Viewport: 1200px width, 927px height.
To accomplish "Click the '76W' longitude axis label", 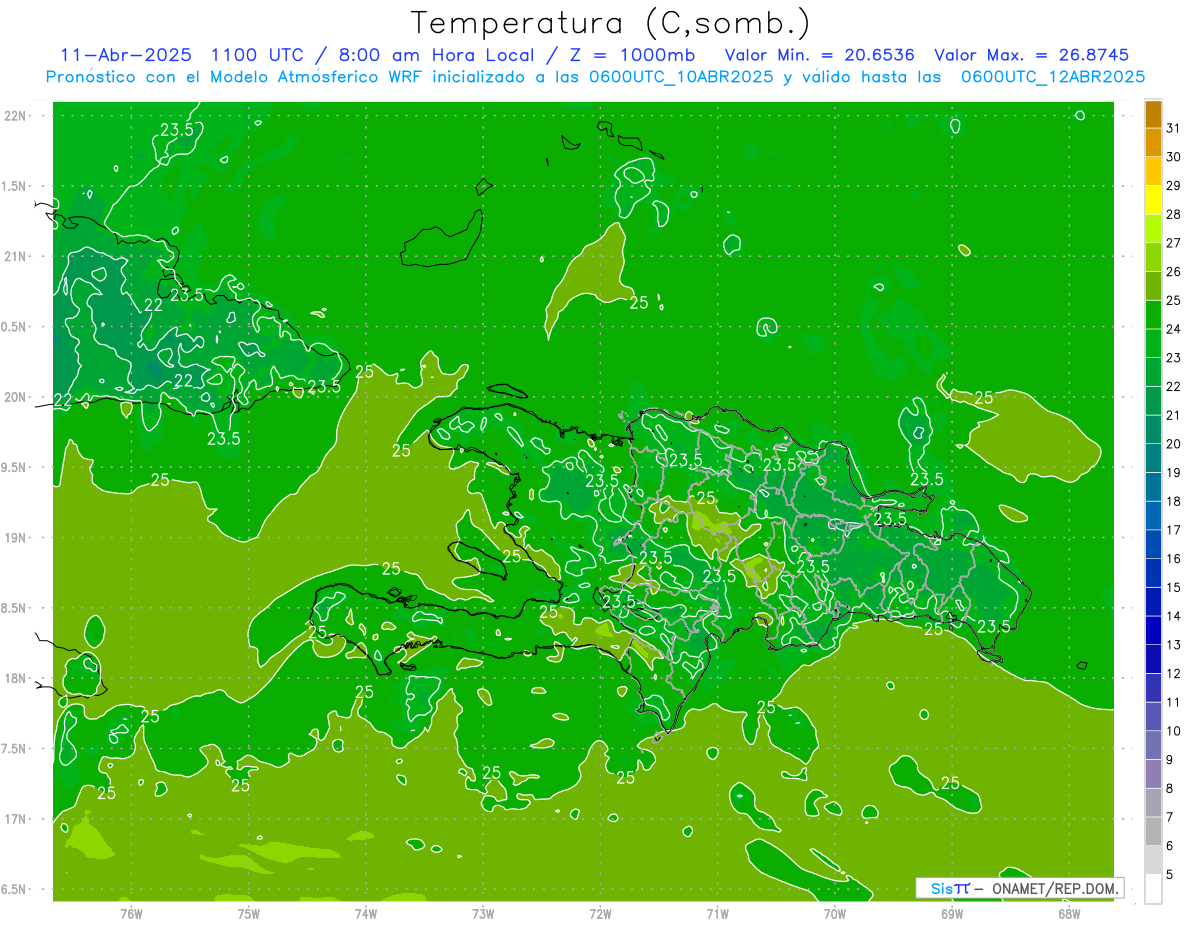I will click(131, 913).
